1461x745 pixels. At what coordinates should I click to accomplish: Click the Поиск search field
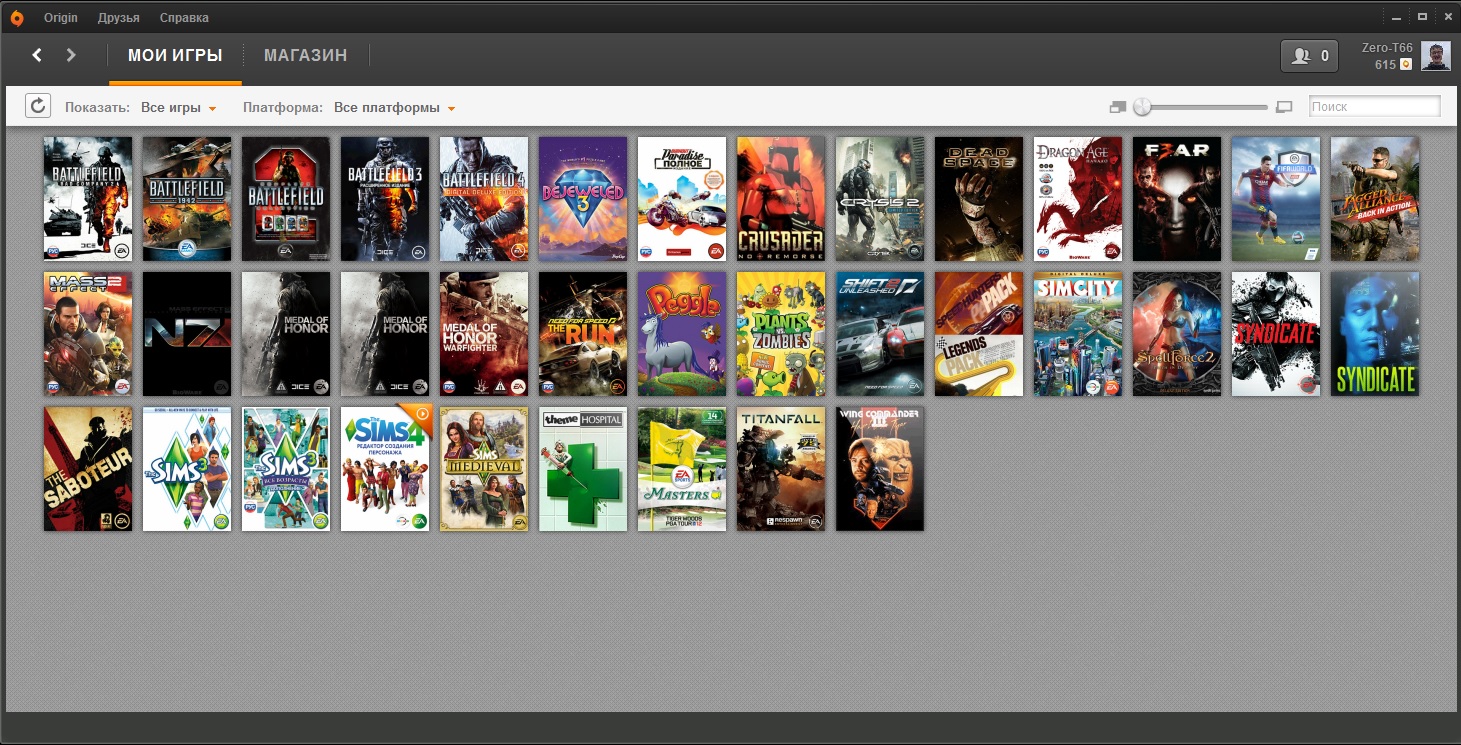click(1374, 106)
